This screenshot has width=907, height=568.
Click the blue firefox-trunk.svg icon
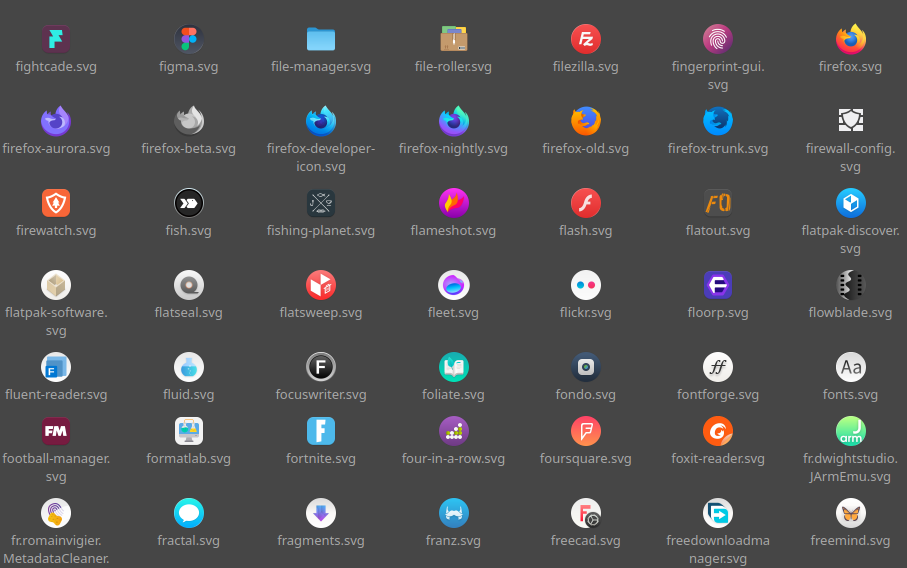pos(718,121)
